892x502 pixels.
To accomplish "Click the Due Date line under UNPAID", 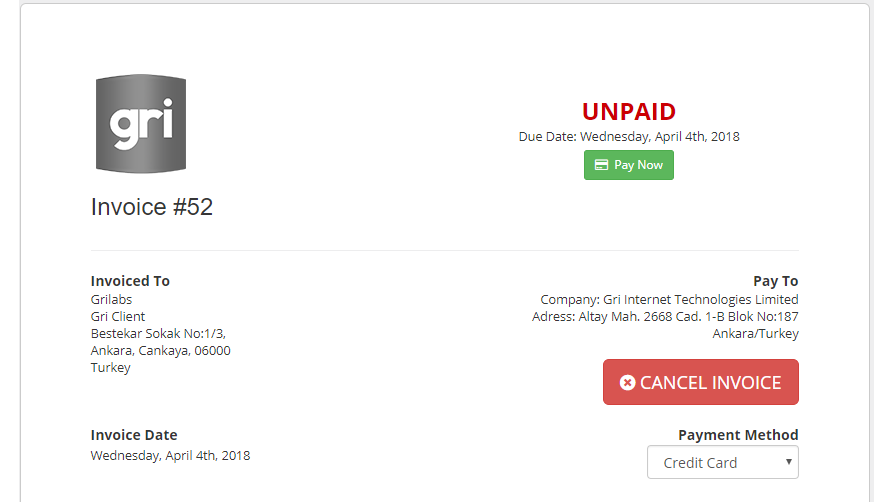I will click(629, 137).
